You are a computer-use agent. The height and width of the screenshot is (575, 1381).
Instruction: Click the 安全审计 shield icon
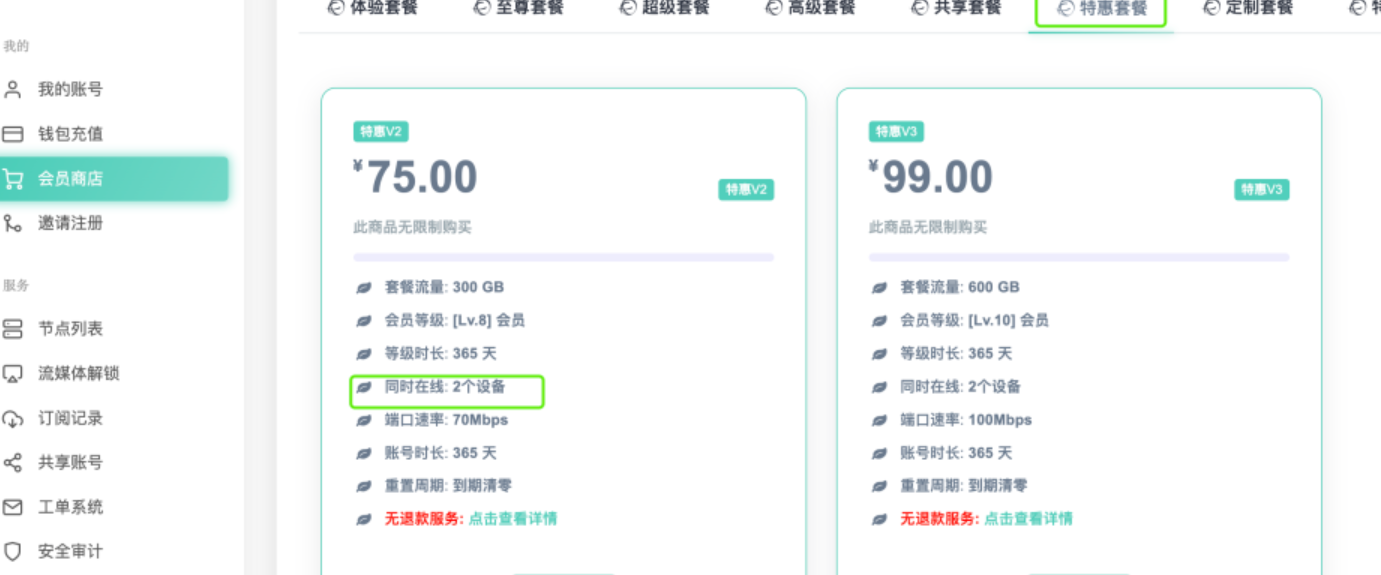[x=13, y=551]
